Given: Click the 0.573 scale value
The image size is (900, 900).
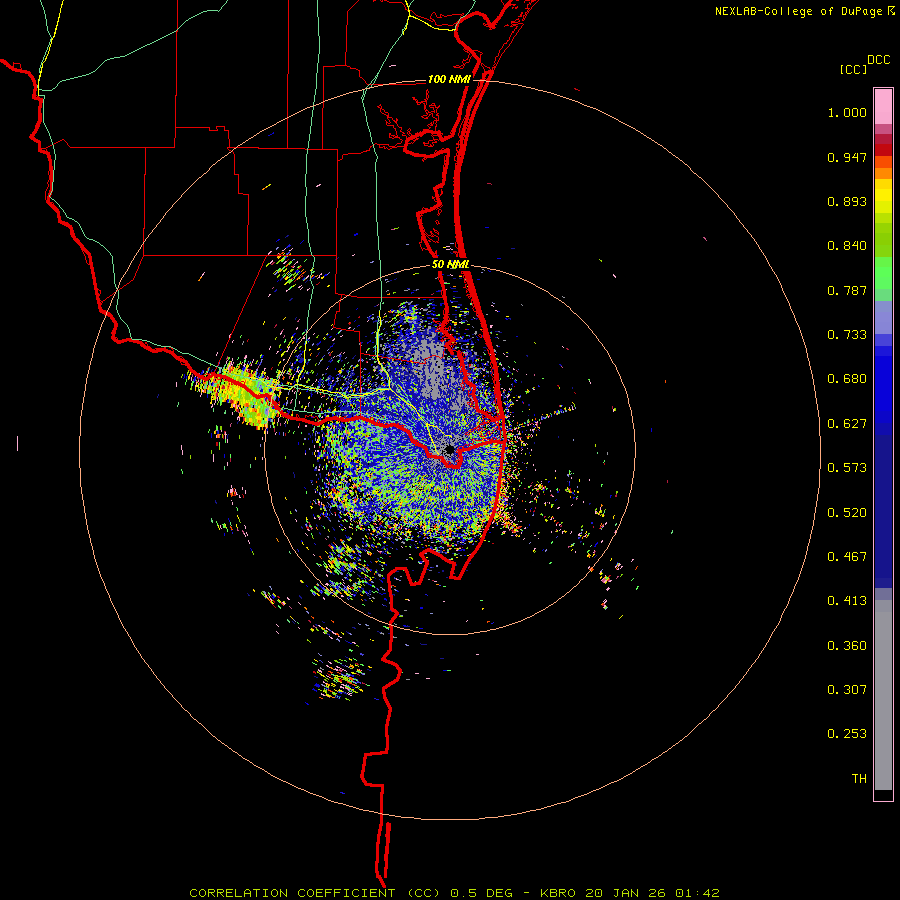Looking at the screenshot, I should pos(847,468).
